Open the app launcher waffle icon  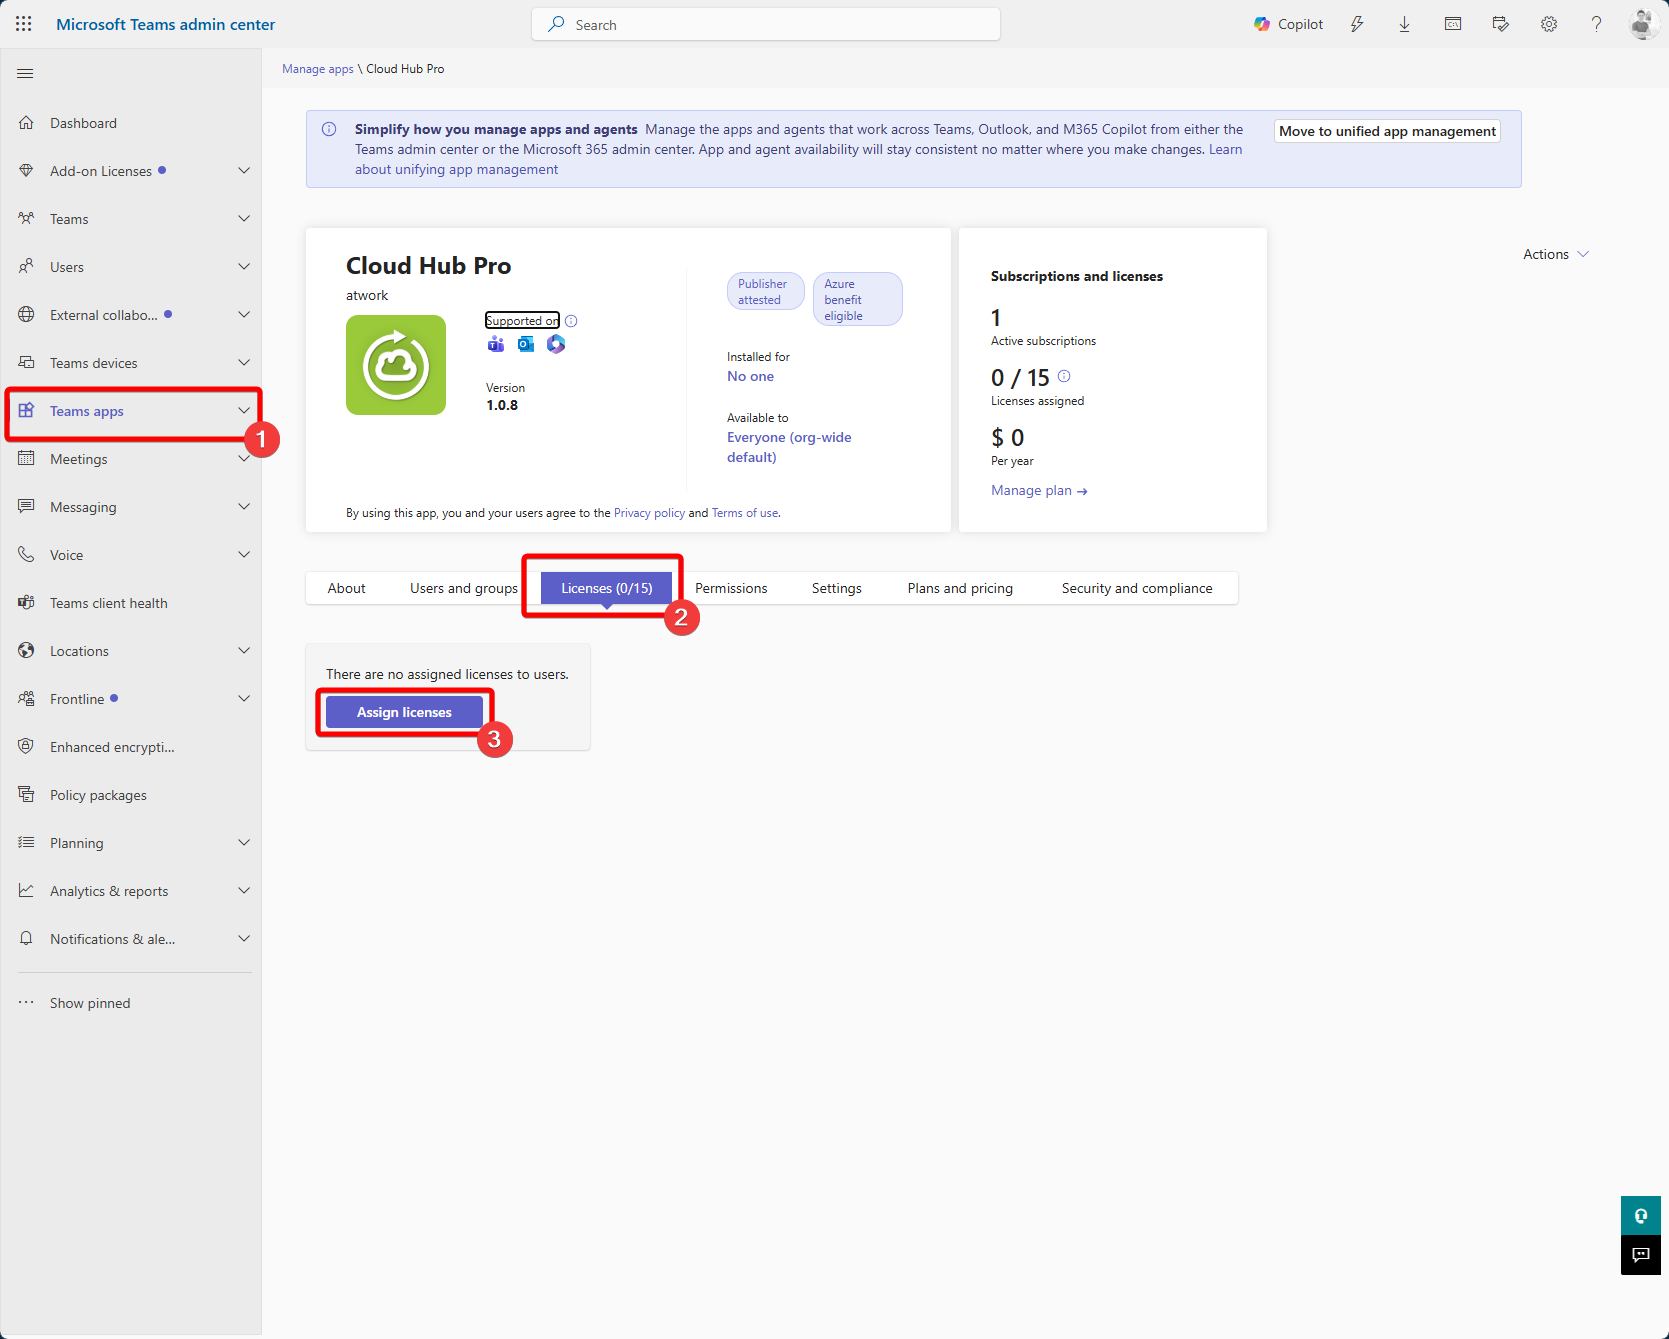coord(24,24)
